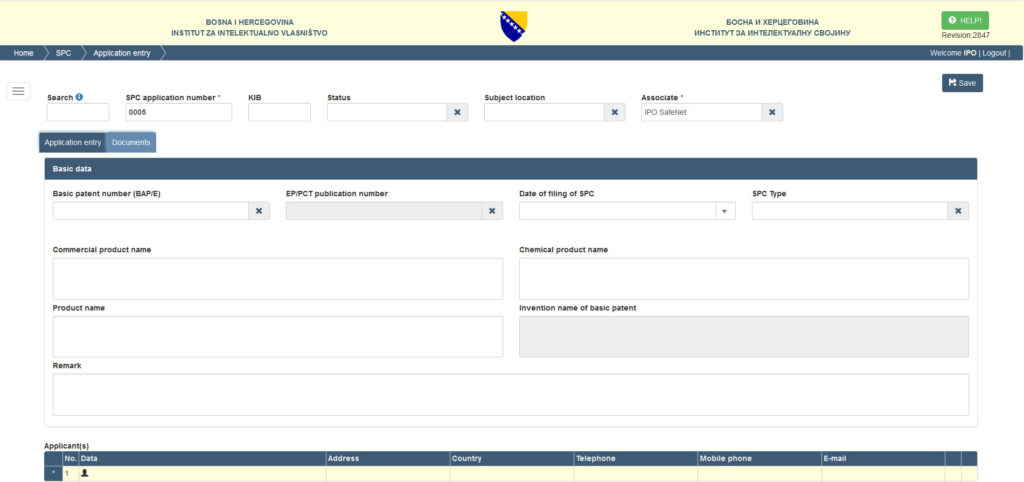1024x482 pixels.
Task: Select Application entry breadcrumb item
Action: coord(121,53)
